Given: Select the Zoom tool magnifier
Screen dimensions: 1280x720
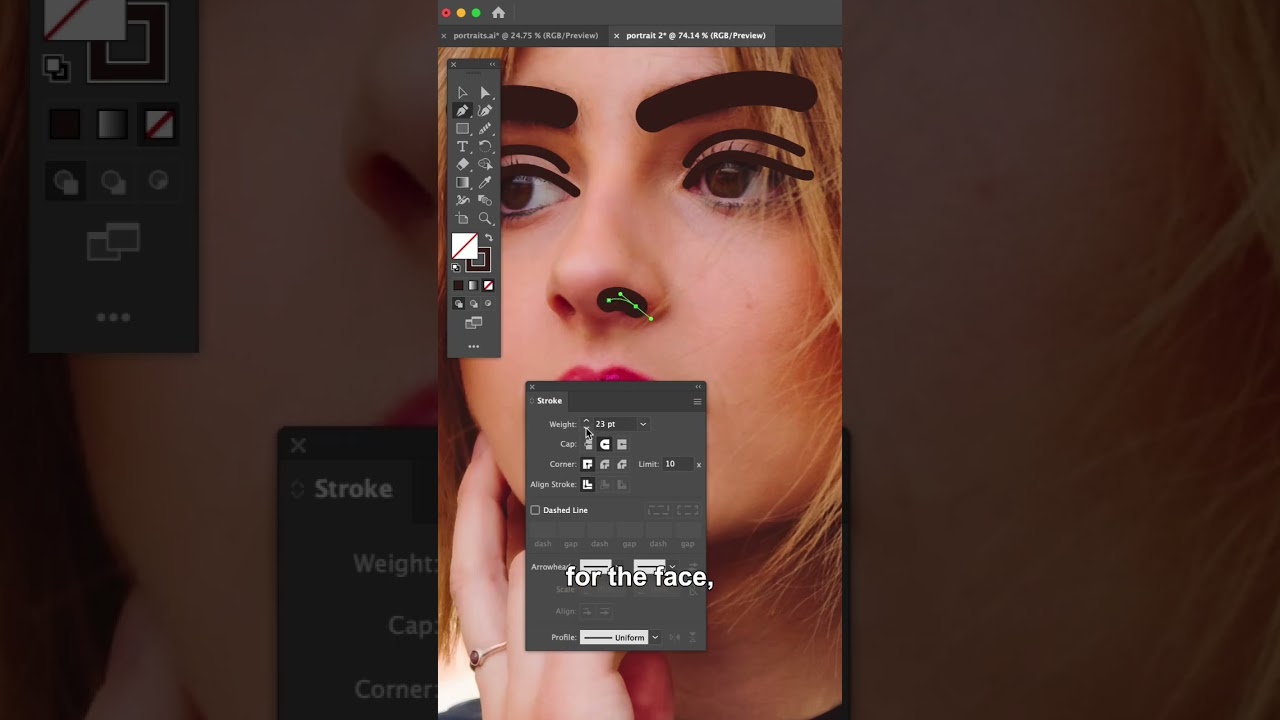Looking at the screenshot, I should click(485, 219).
